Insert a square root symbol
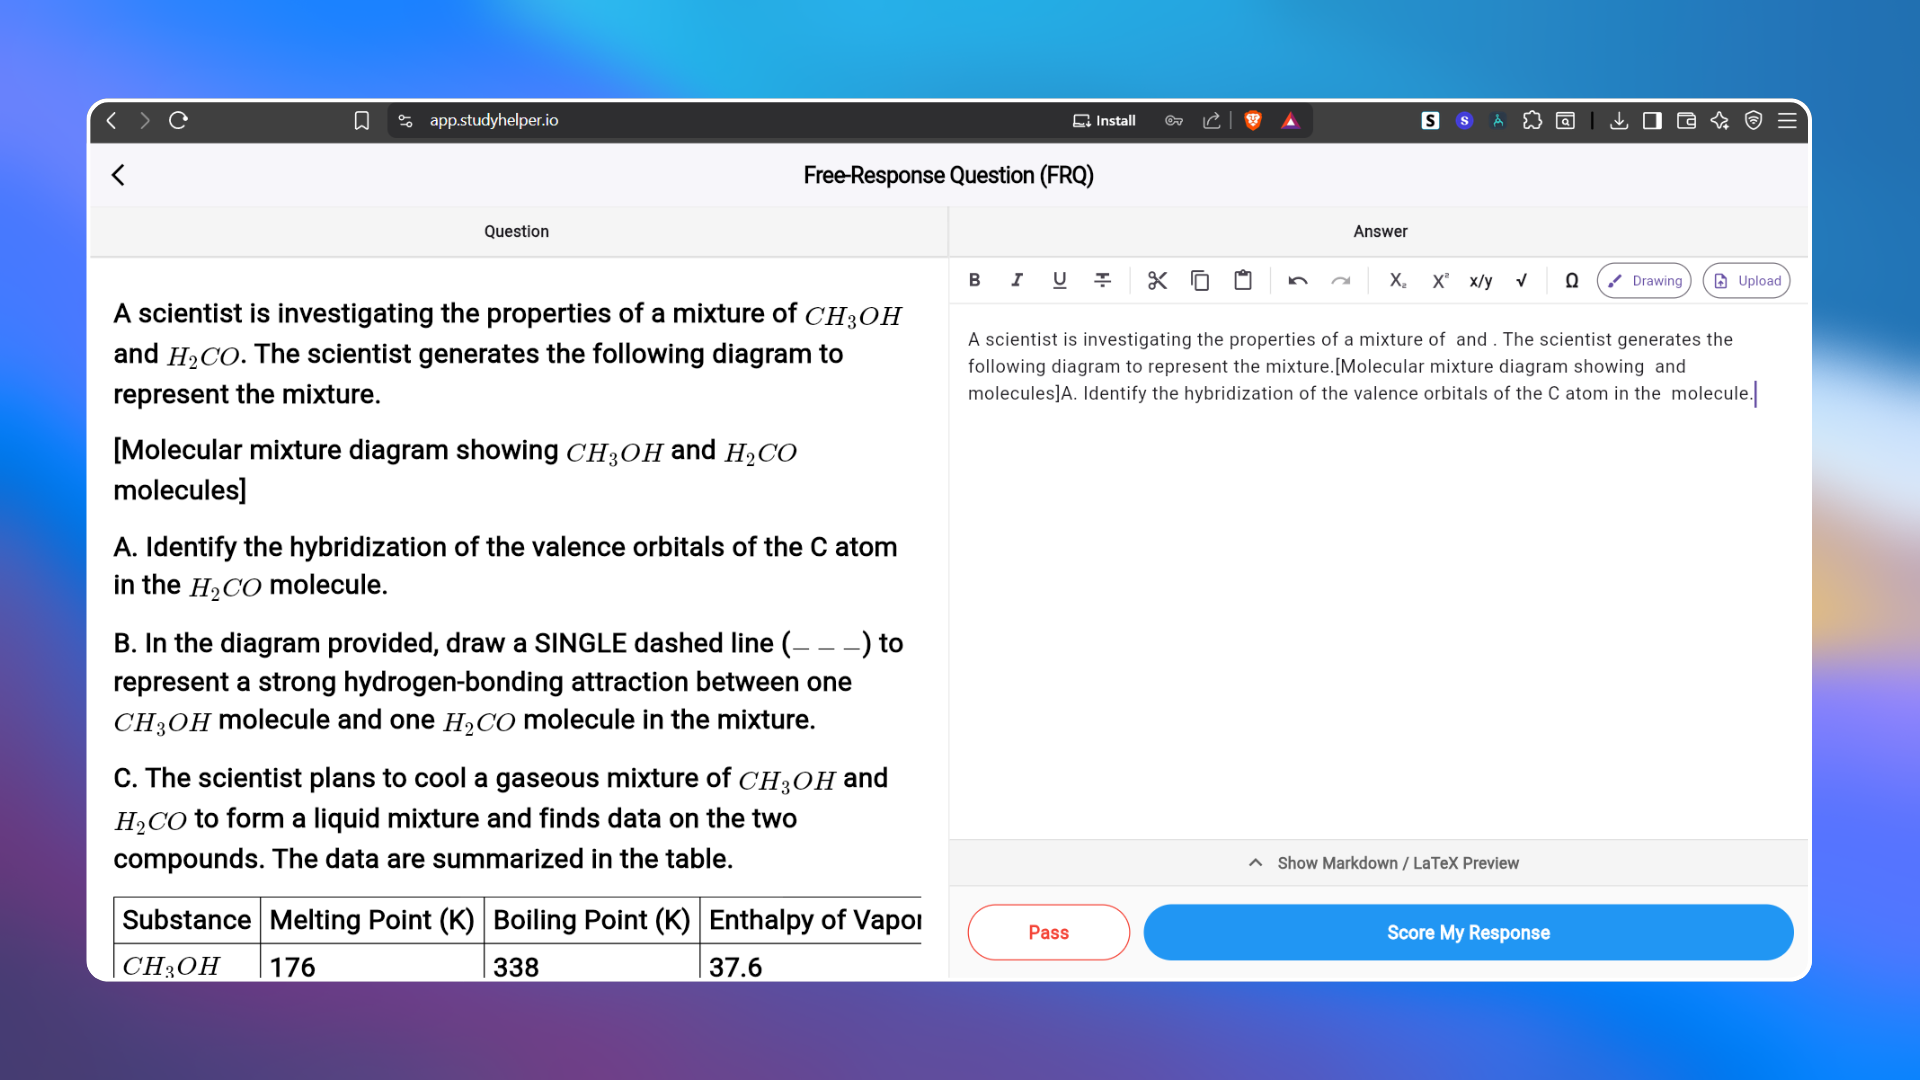Screen dimensions: 1920x1080 tap(1521, 281)
